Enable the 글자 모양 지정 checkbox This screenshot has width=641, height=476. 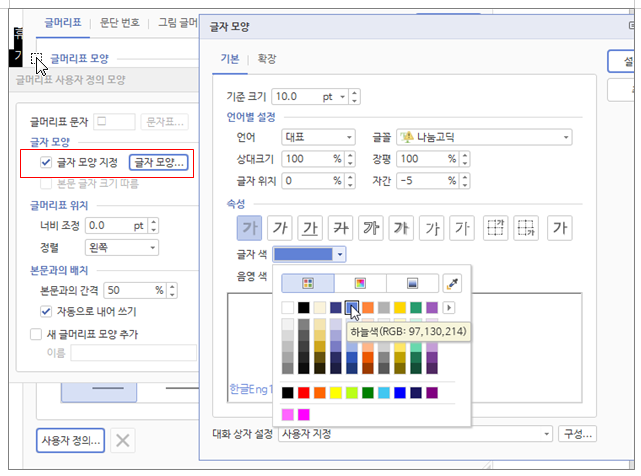[46, 162]
